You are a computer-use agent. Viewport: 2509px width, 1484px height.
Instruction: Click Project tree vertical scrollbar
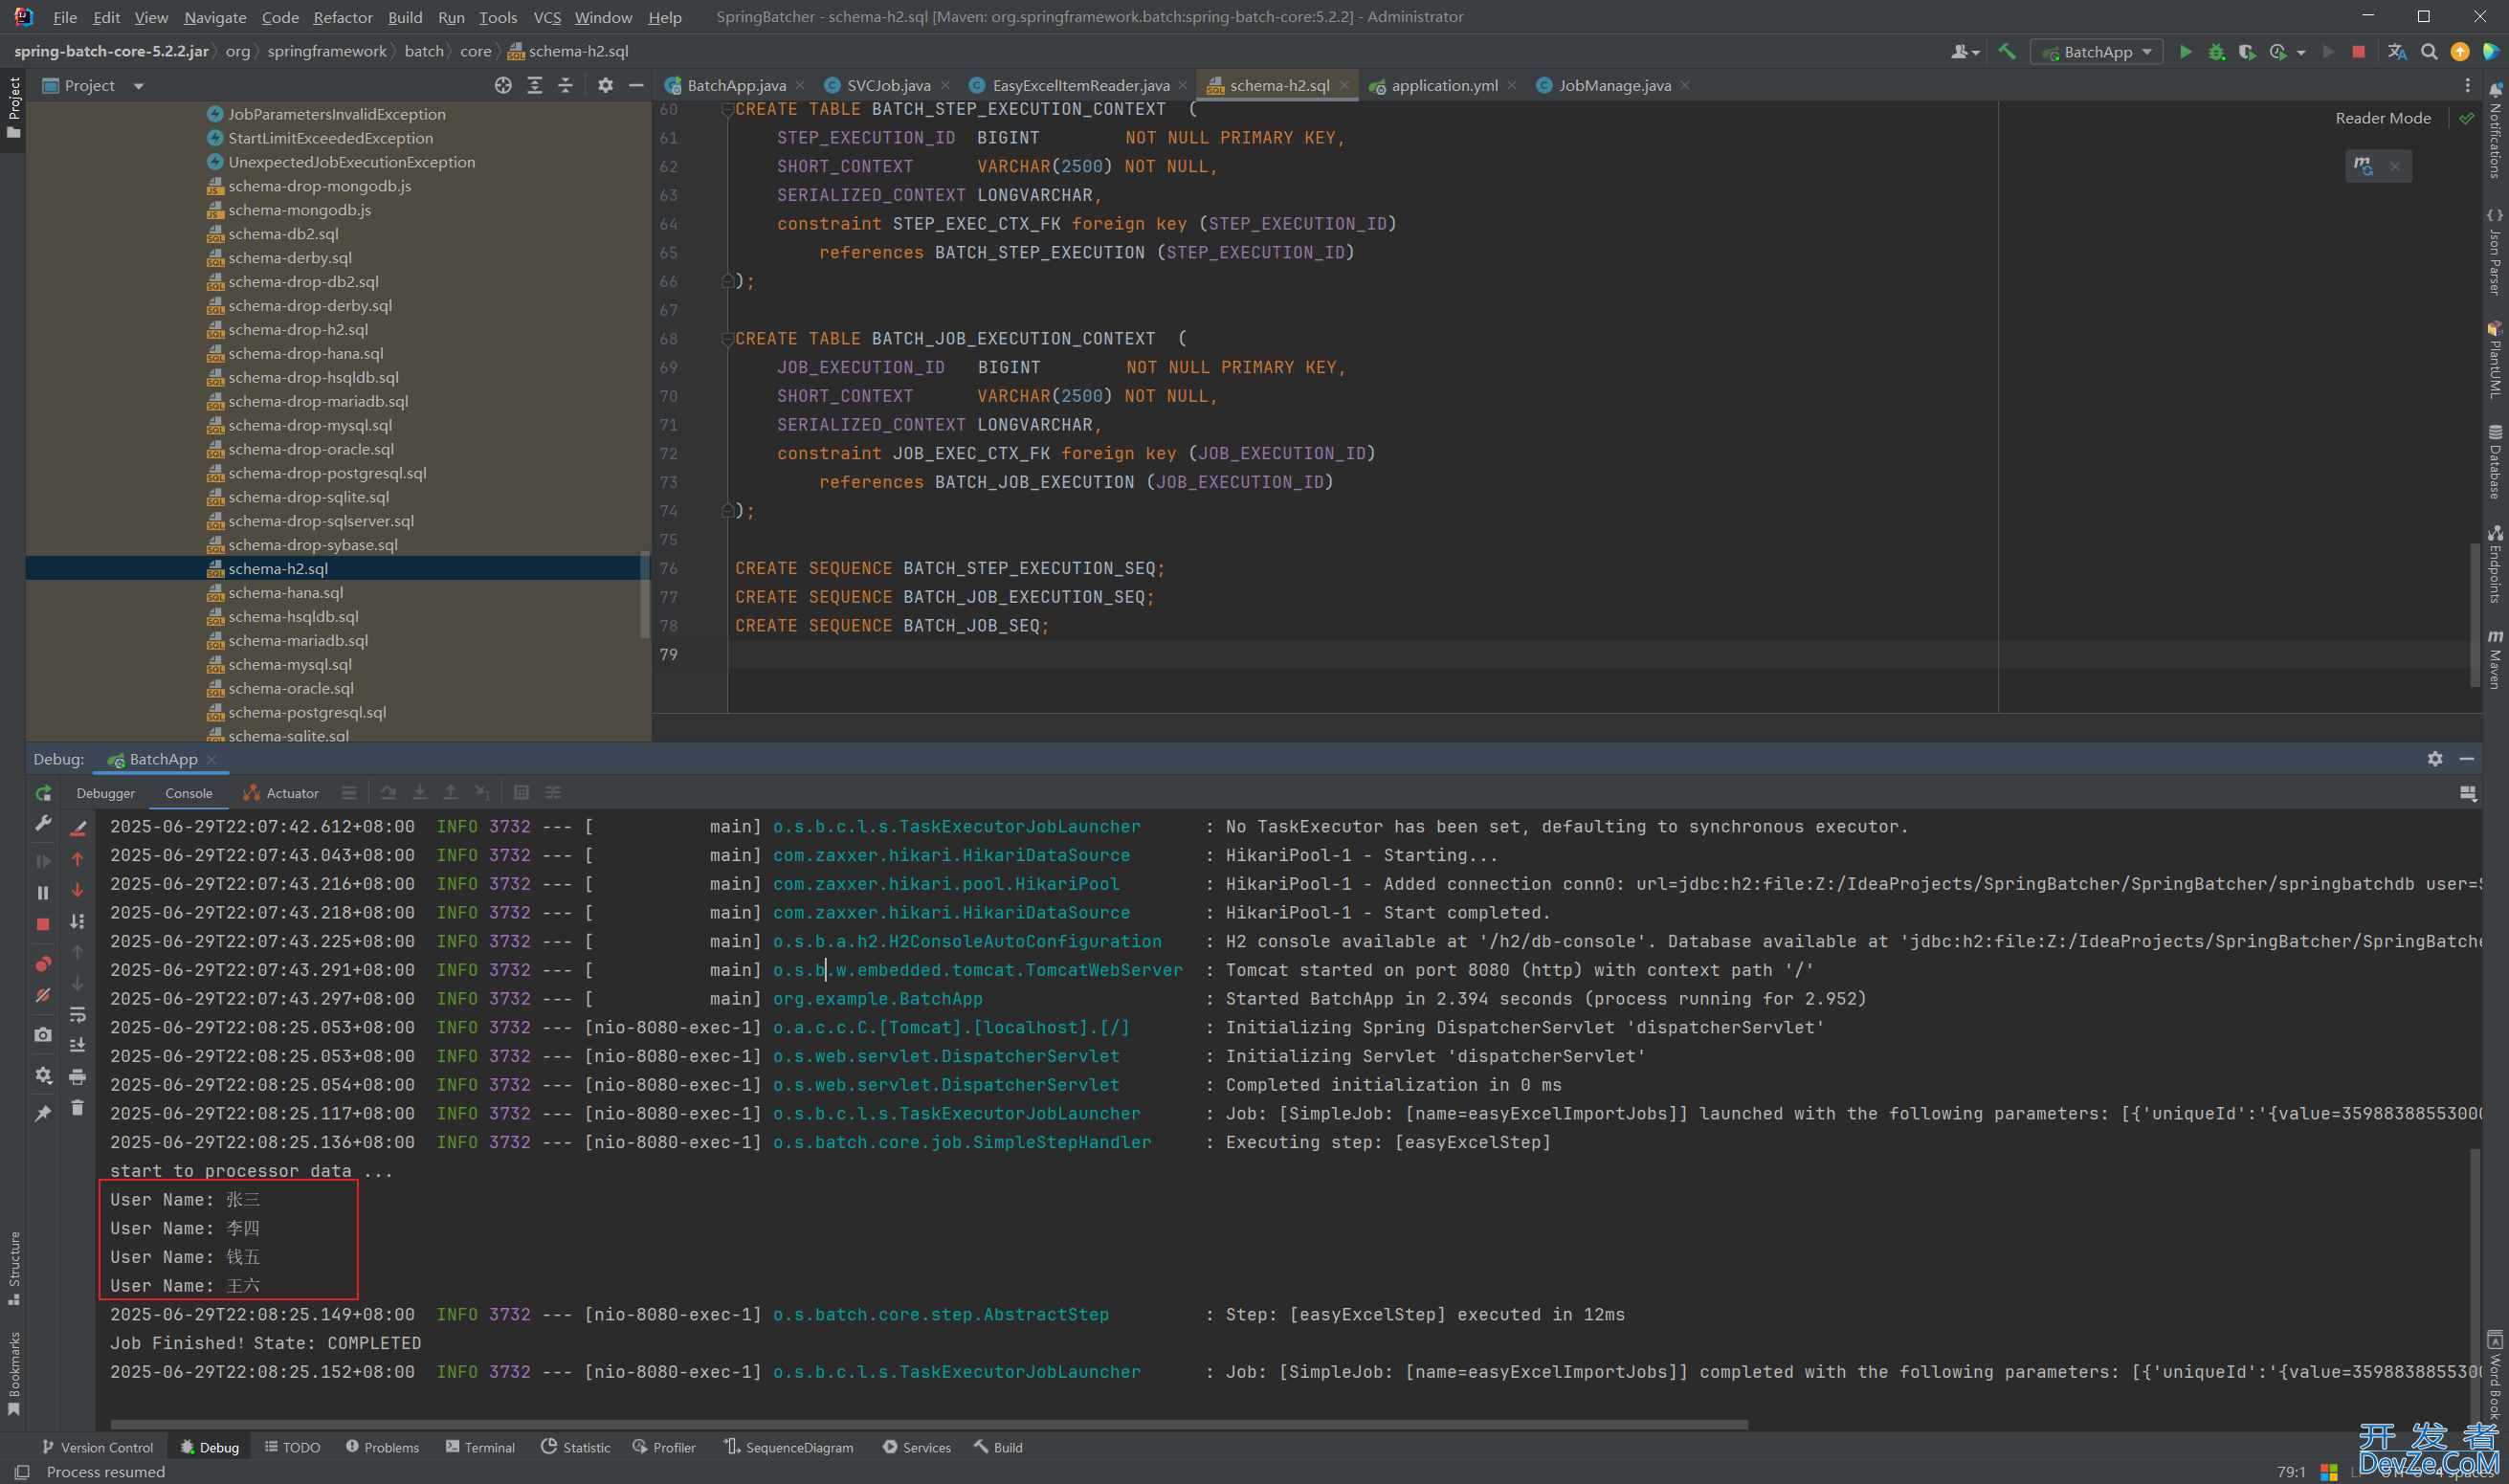pyautogui.click(x=644, y=595)
